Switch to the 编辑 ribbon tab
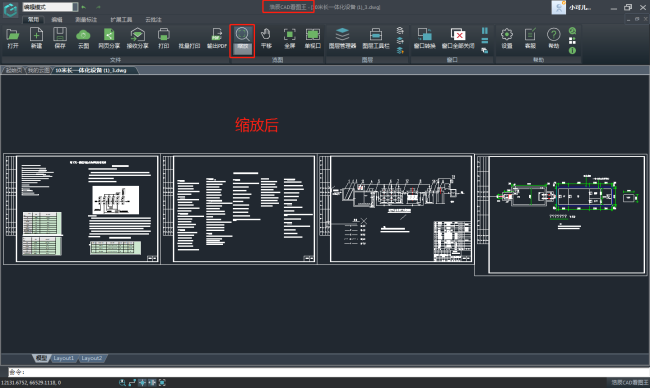 click(x=57, y=19)
